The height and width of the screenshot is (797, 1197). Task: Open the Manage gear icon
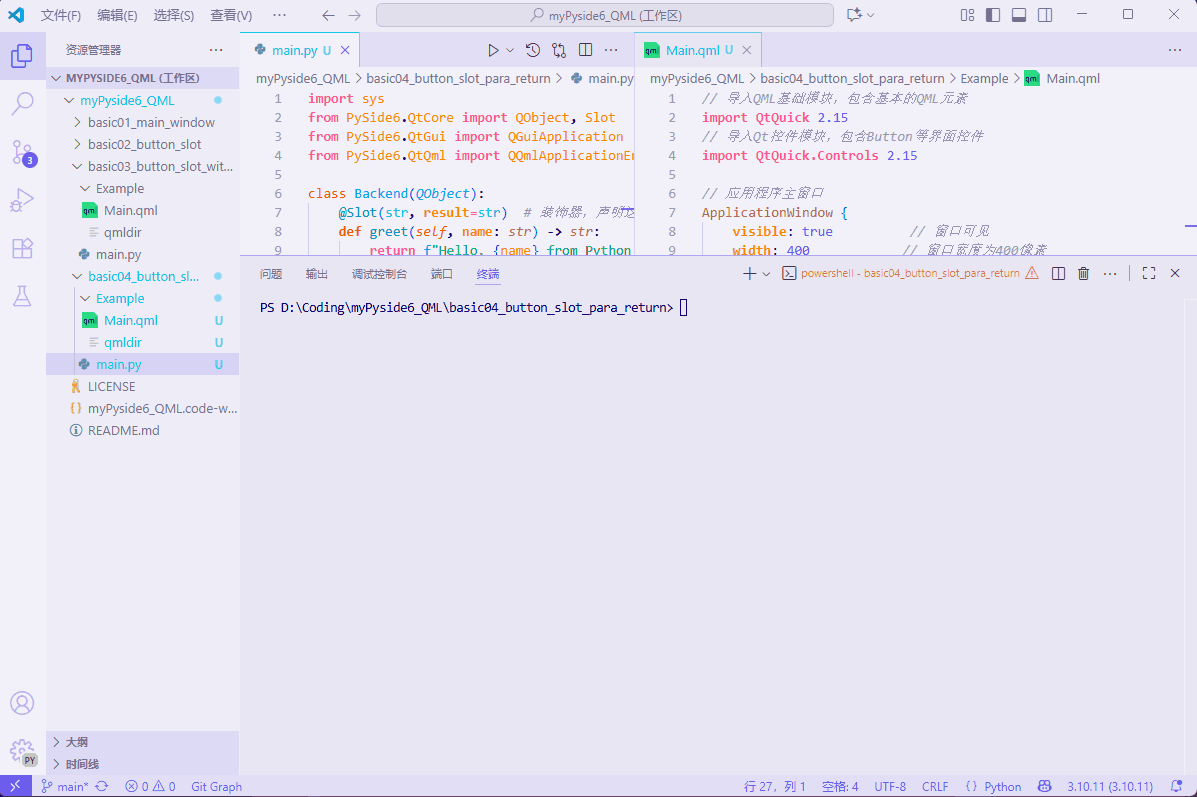click(x=22, y=751)
